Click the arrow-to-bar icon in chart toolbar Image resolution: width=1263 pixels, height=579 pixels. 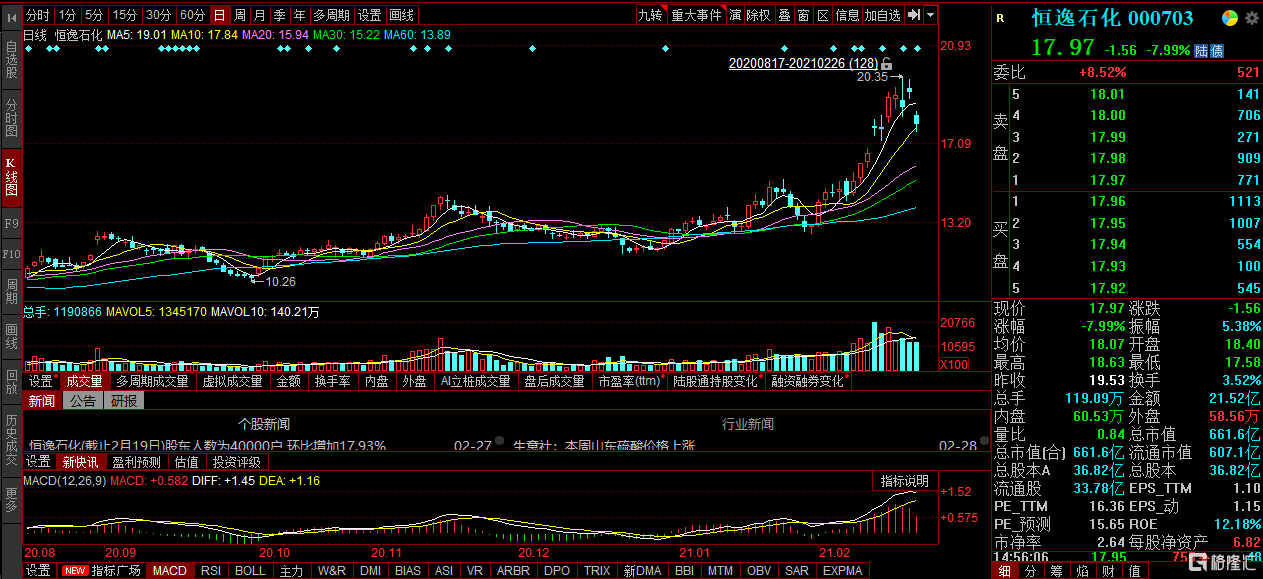914,15
